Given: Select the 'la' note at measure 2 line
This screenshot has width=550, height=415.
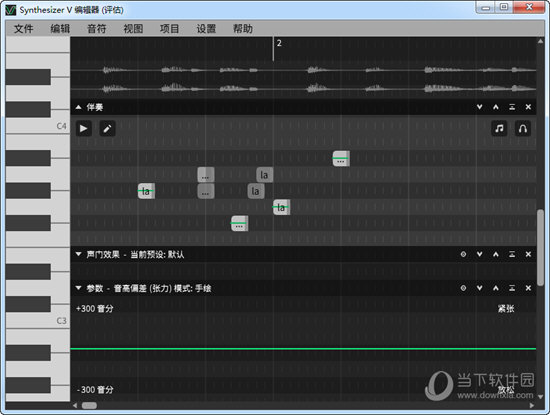Looking at the screenshot, I should point(282,207).
